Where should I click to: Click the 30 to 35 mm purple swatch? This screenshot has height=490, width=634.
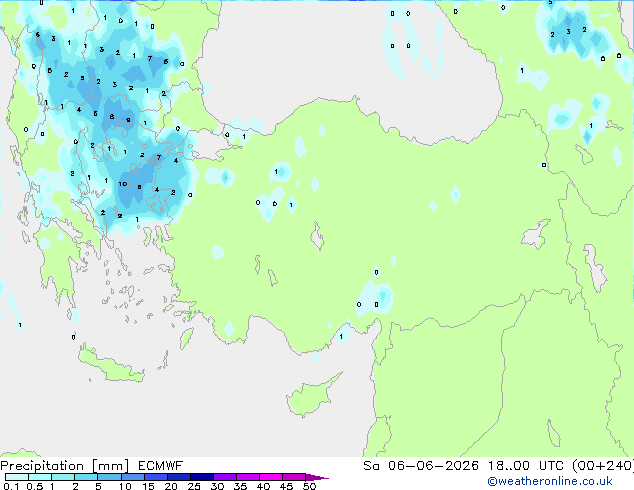point(225,477)
